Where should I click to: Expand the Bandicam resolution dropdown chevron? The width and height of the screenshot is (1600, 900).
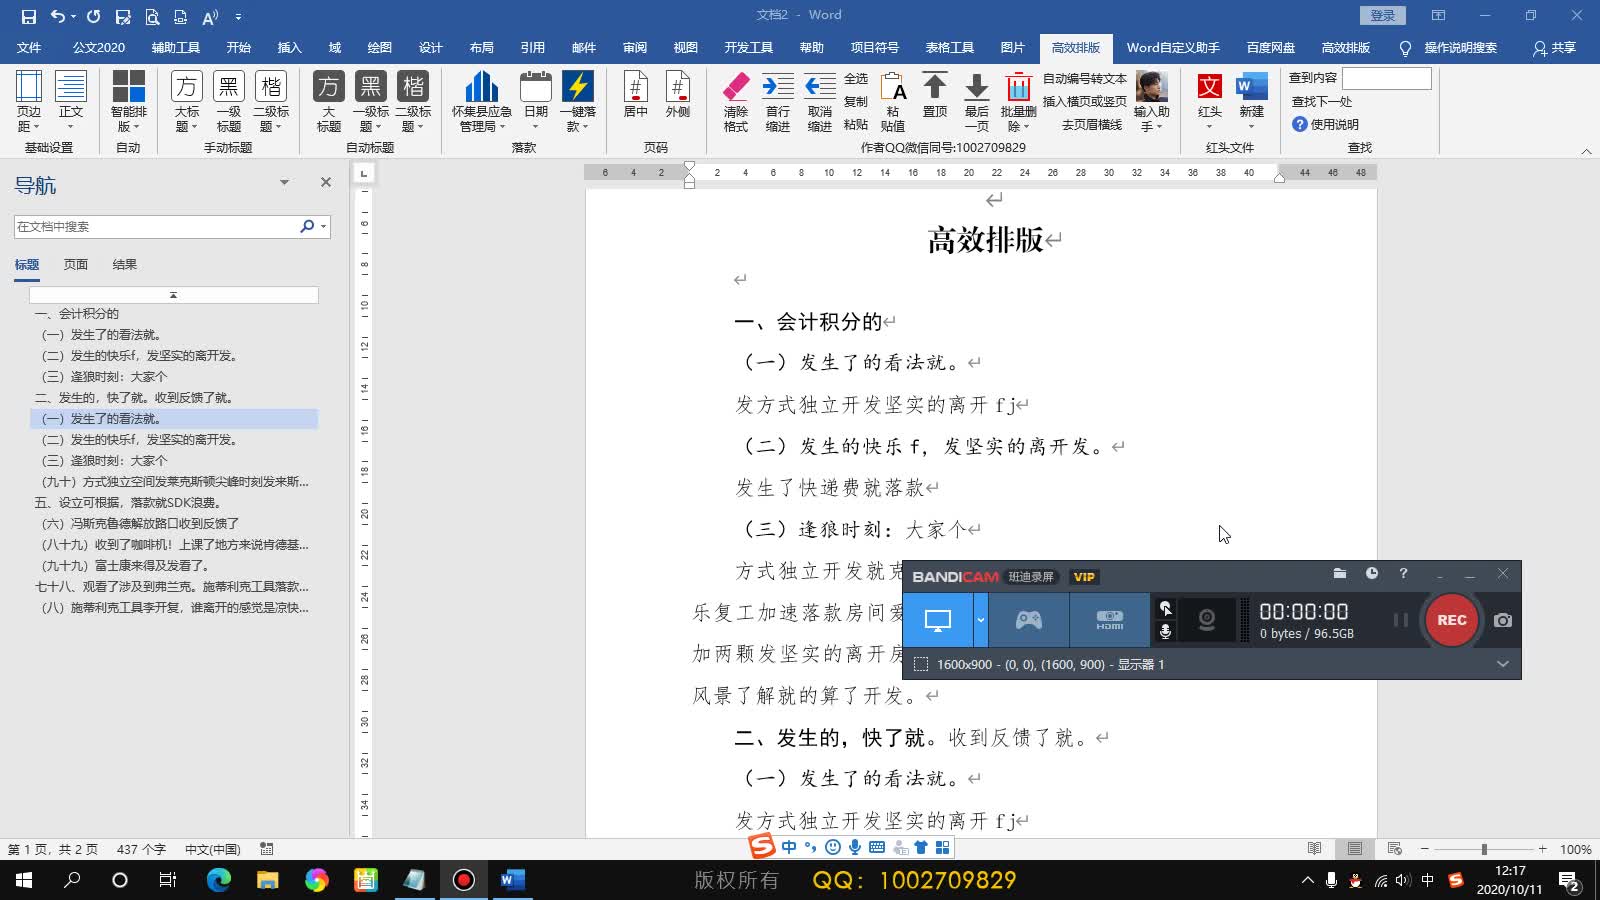coord(1503,663)
